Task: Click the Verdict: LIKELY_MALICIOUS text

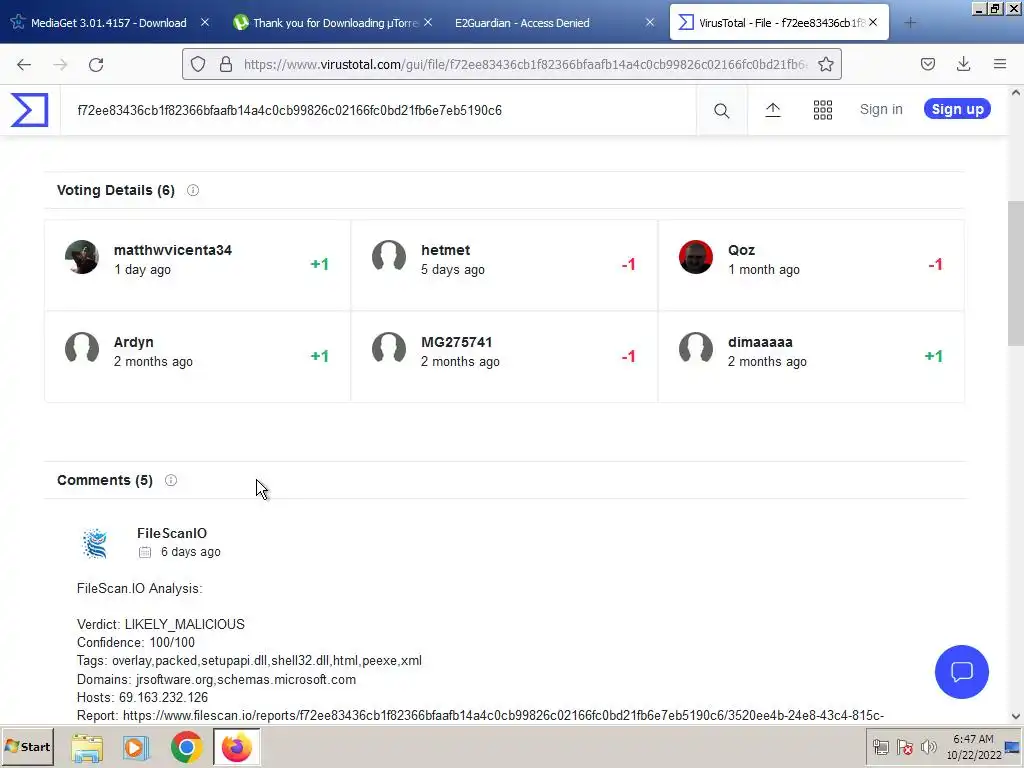Action: tap(161, 624)
